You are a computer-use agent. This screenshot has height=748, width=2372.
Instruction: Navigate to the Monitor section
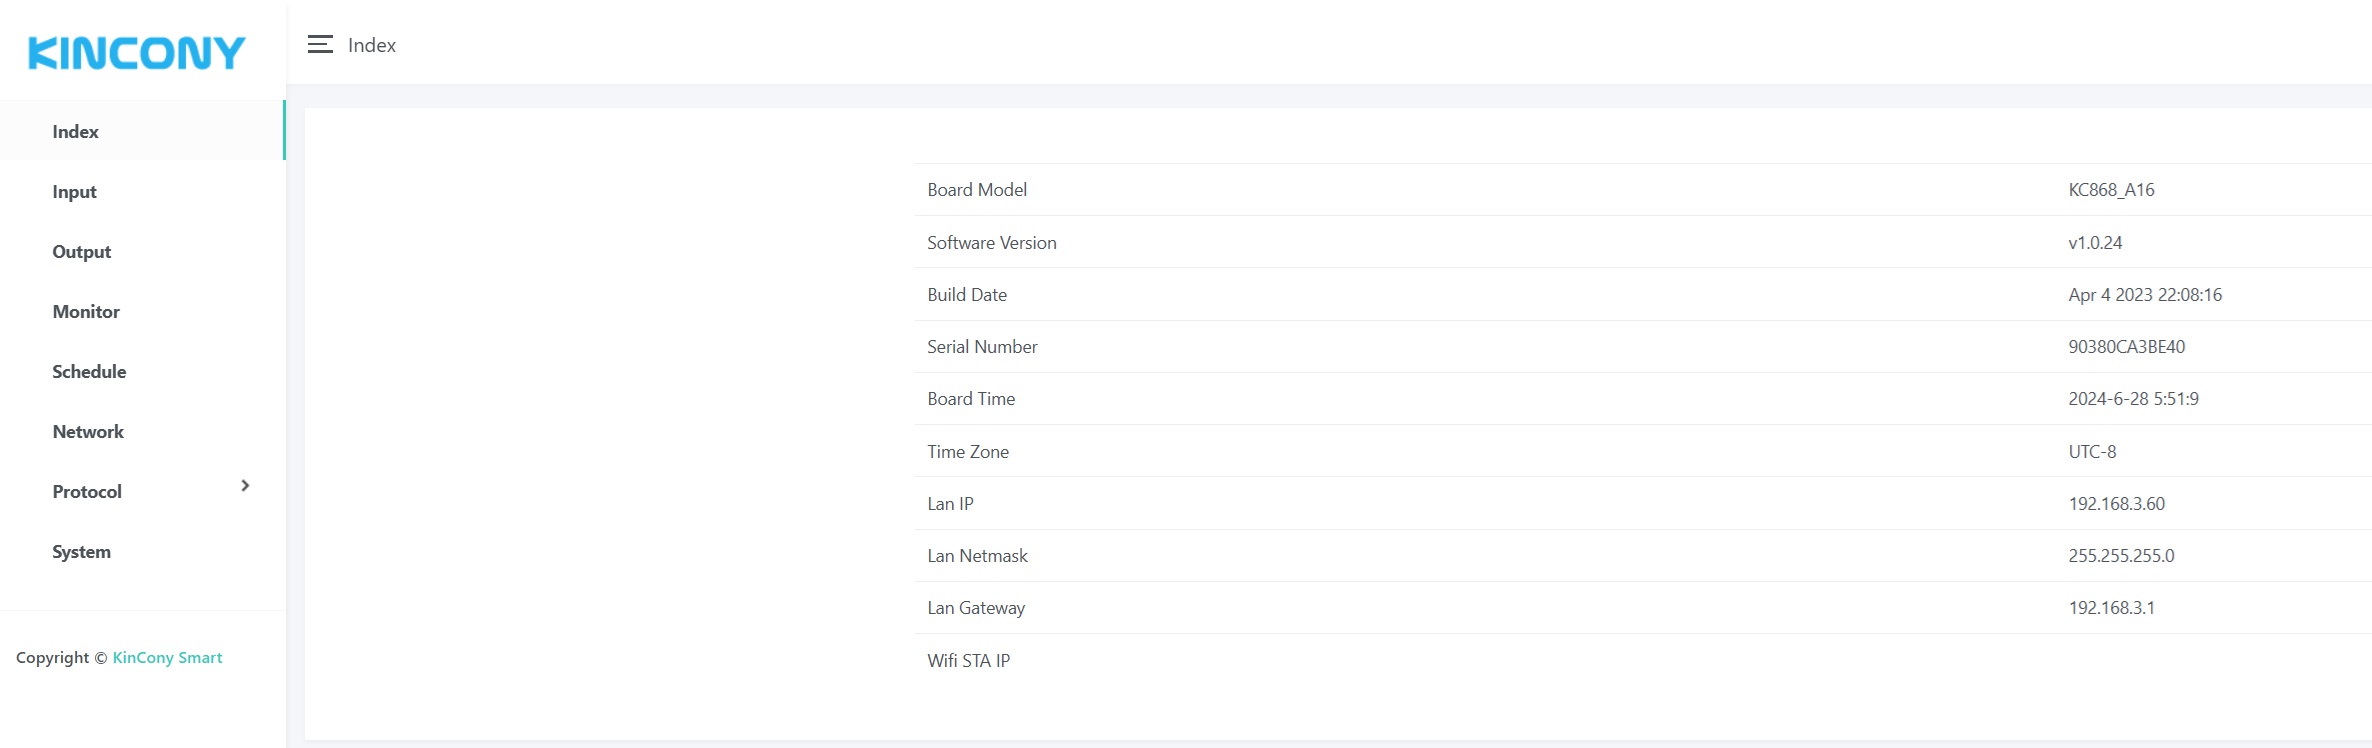pos(86,312)
